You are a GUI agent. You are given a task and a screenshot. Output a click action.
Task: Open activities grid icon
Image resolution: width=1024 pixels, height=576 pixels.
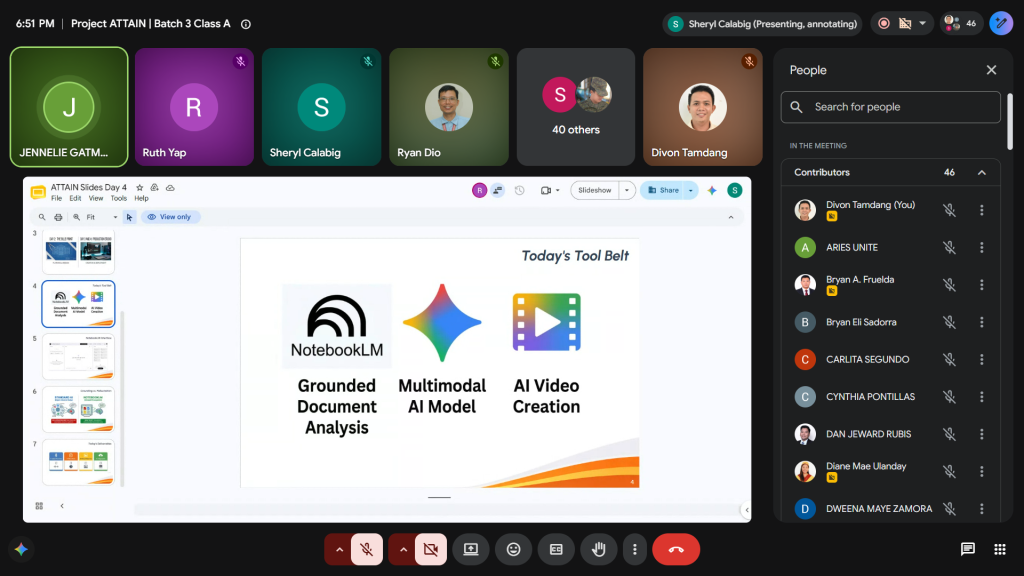[1000, 549]
